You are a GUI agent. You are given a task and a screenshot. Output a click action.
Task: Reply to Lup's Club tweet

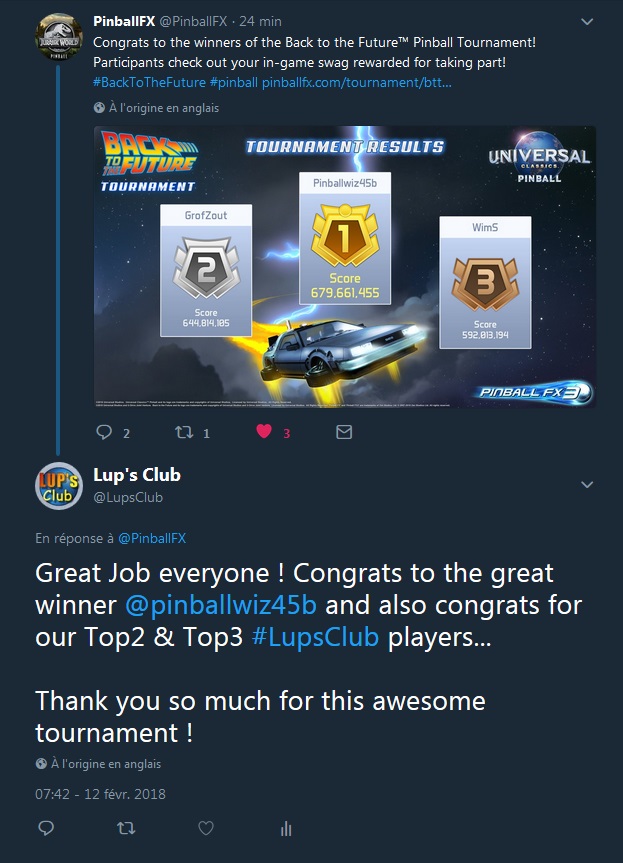[46, 828]
